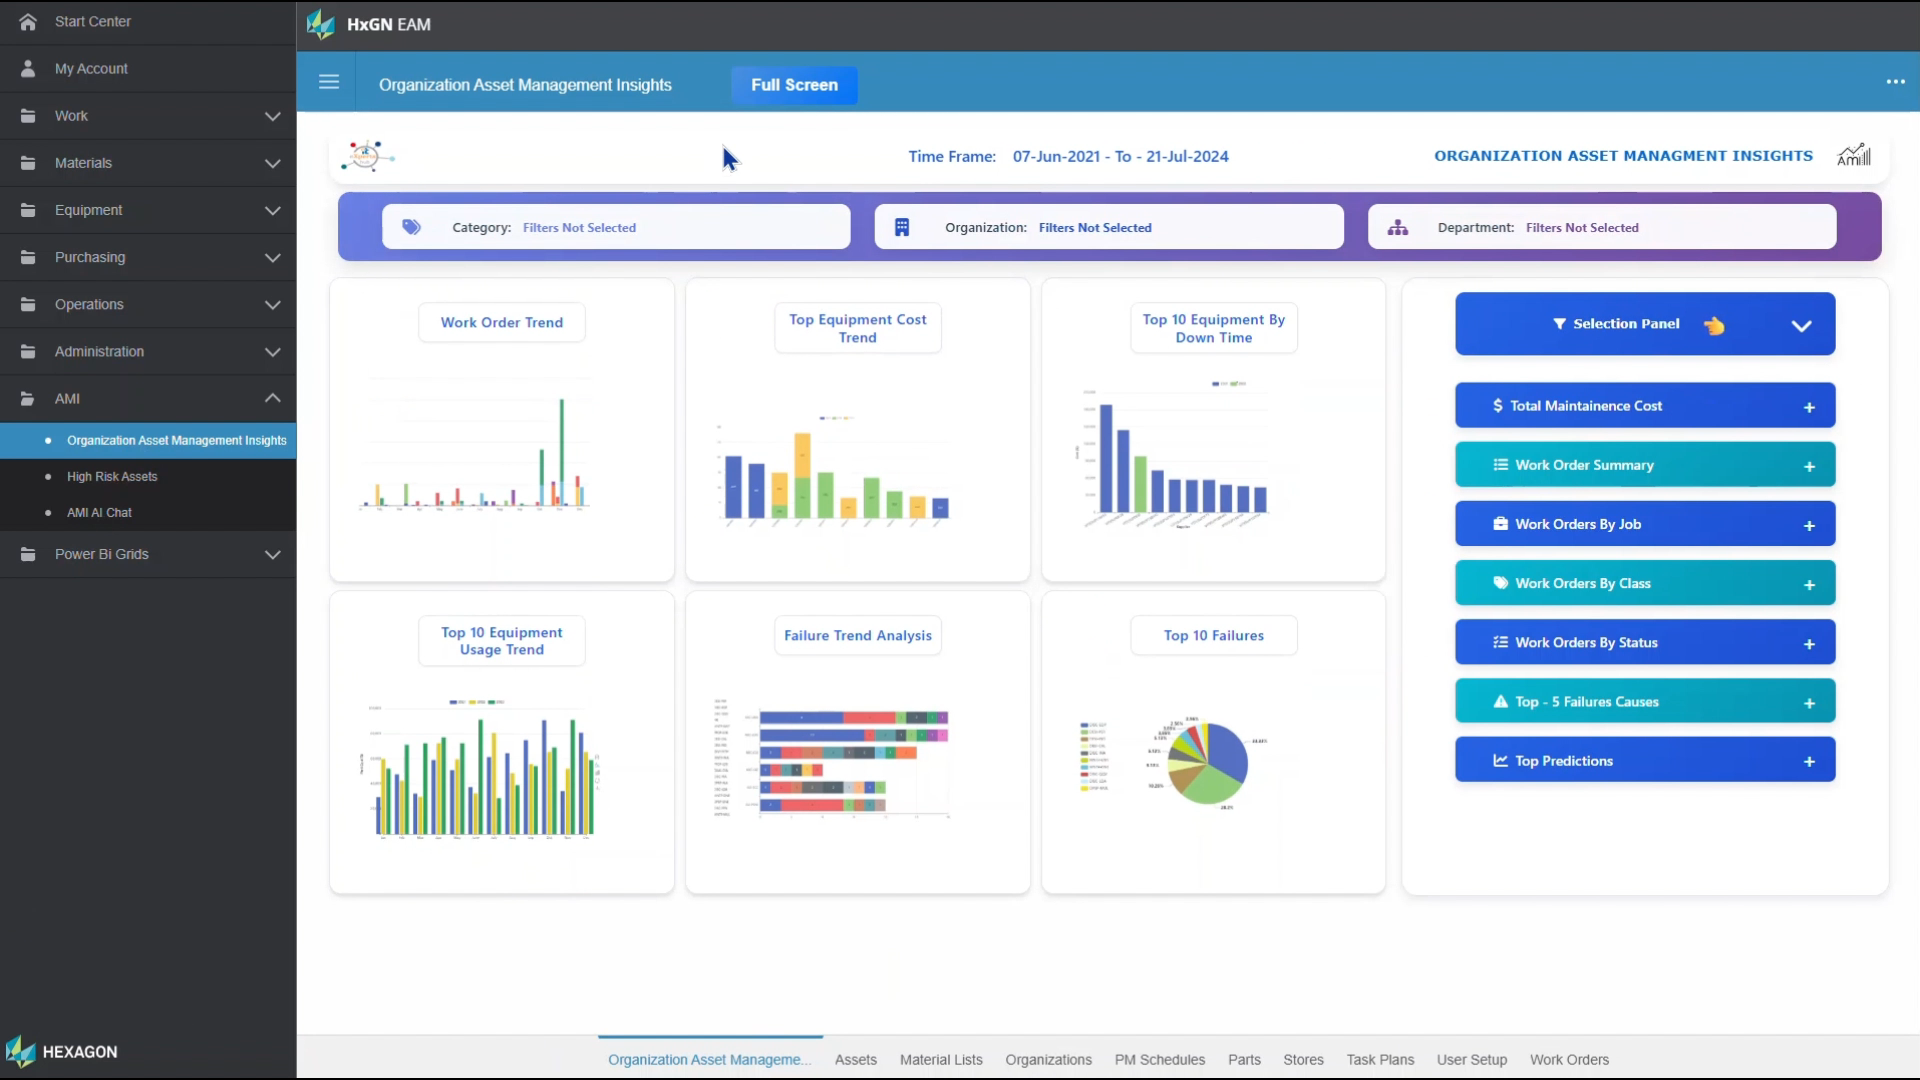Screen dimensions: 1920x1080
Task: Click the Department hierarchy filter icon
Action: pos(1397,227)
